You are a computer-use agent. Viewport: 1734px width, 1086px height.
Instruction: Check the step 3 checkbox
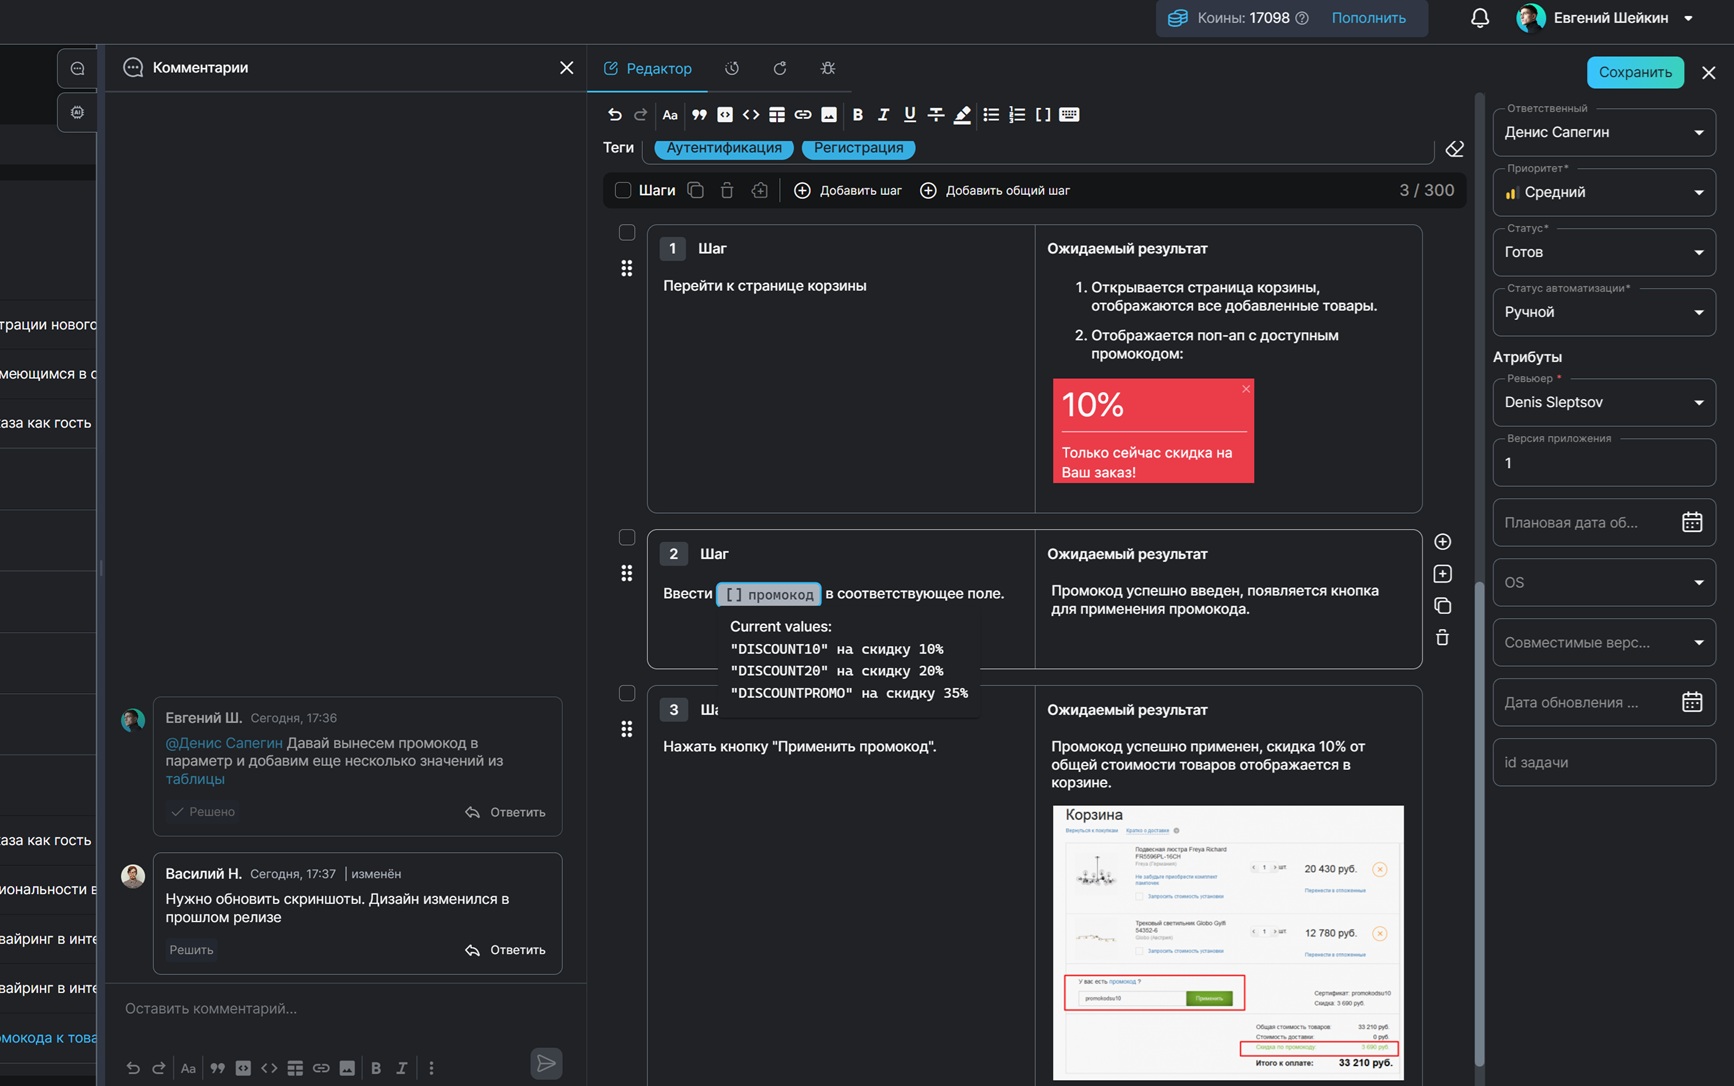[x=627, y=694]
